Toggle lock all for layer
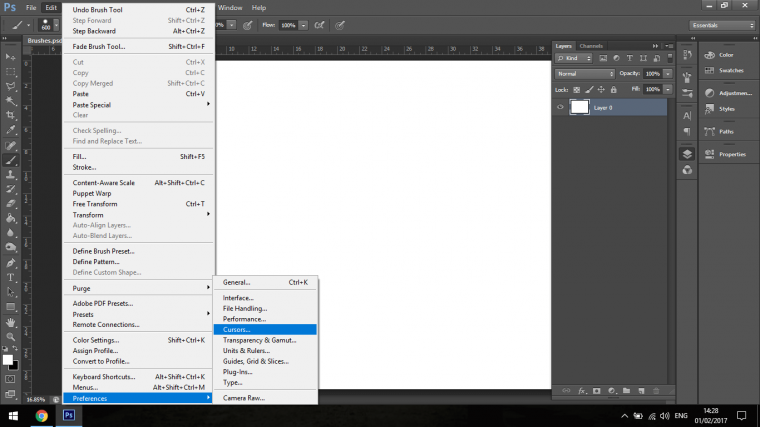Viewport: 760px width, 427px height. coord(614,90)
